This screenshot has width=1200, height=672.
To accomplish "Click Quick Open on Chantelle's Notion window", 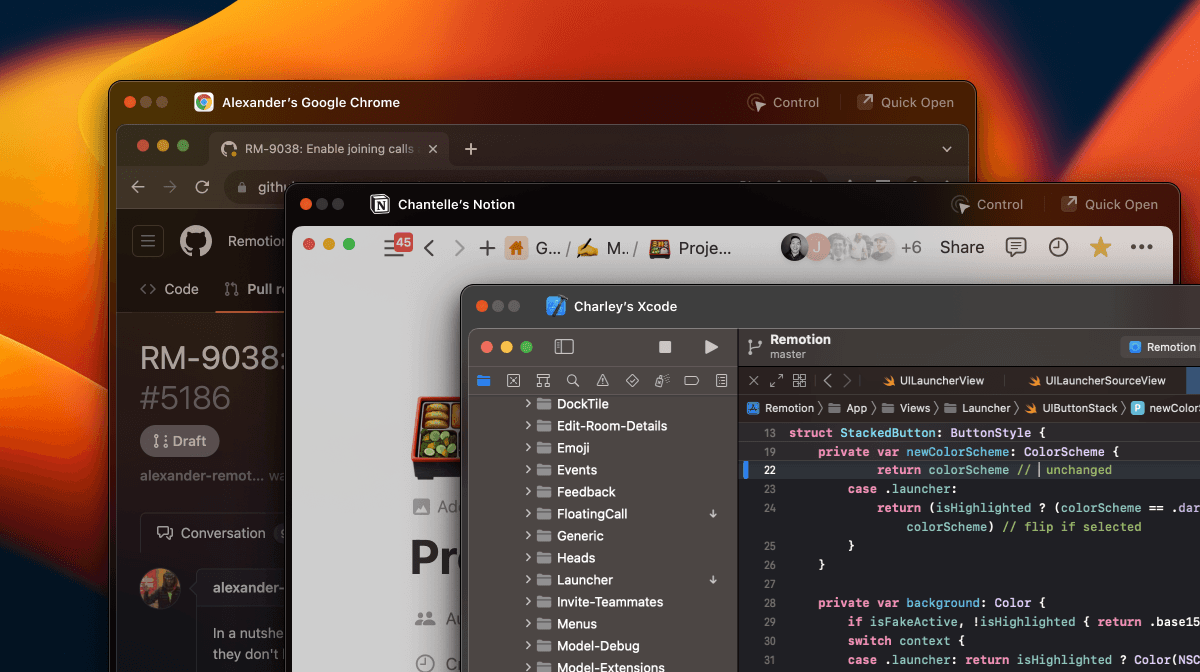I will [x=1109, y=204].
